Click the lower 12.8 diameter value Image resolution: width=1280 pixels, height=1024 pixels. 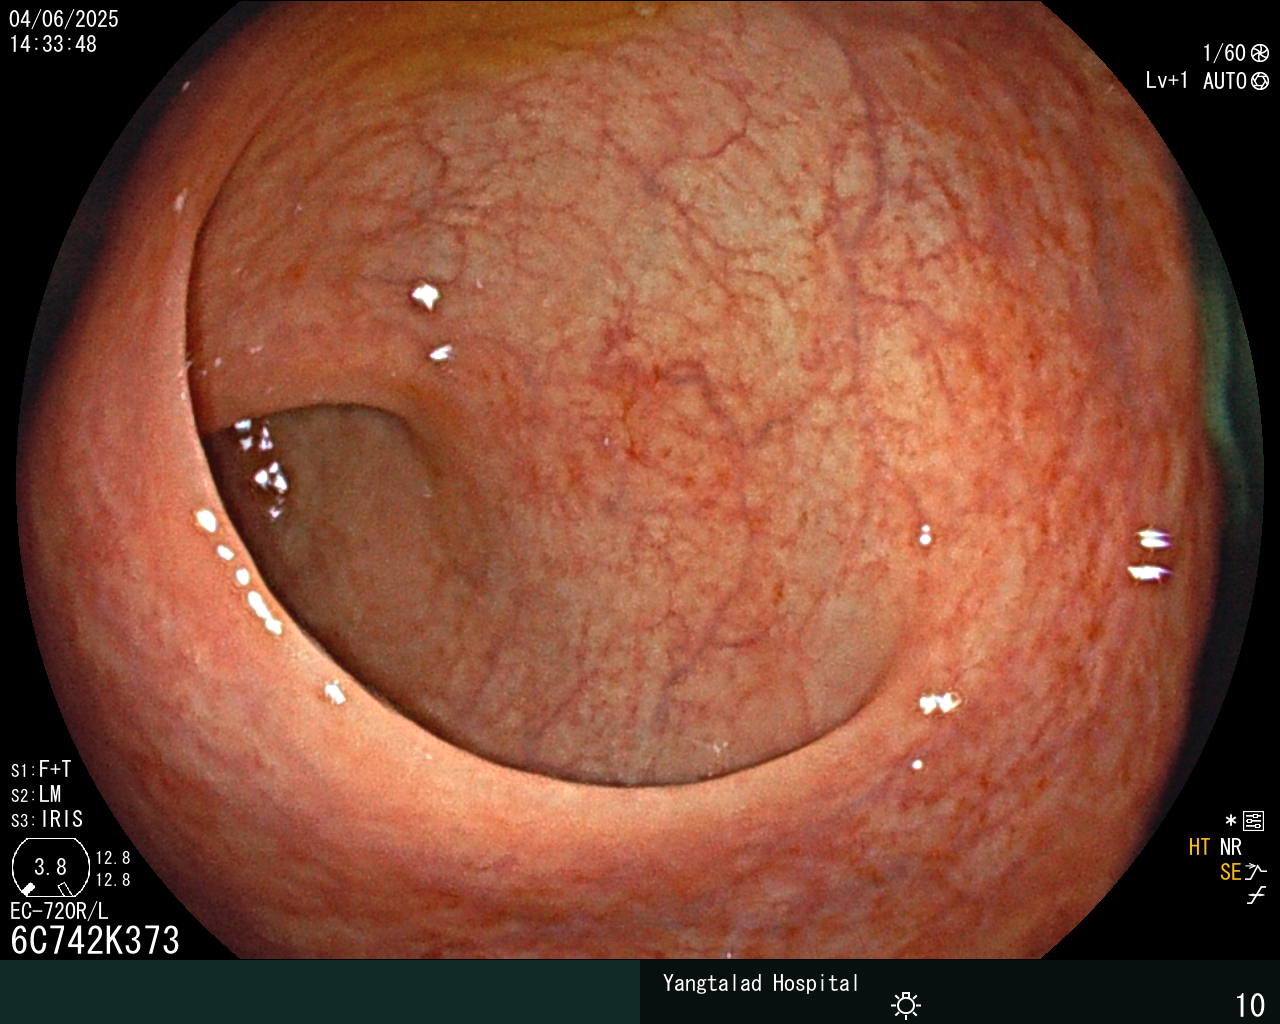pyautogui.click(x=113, y=880)
